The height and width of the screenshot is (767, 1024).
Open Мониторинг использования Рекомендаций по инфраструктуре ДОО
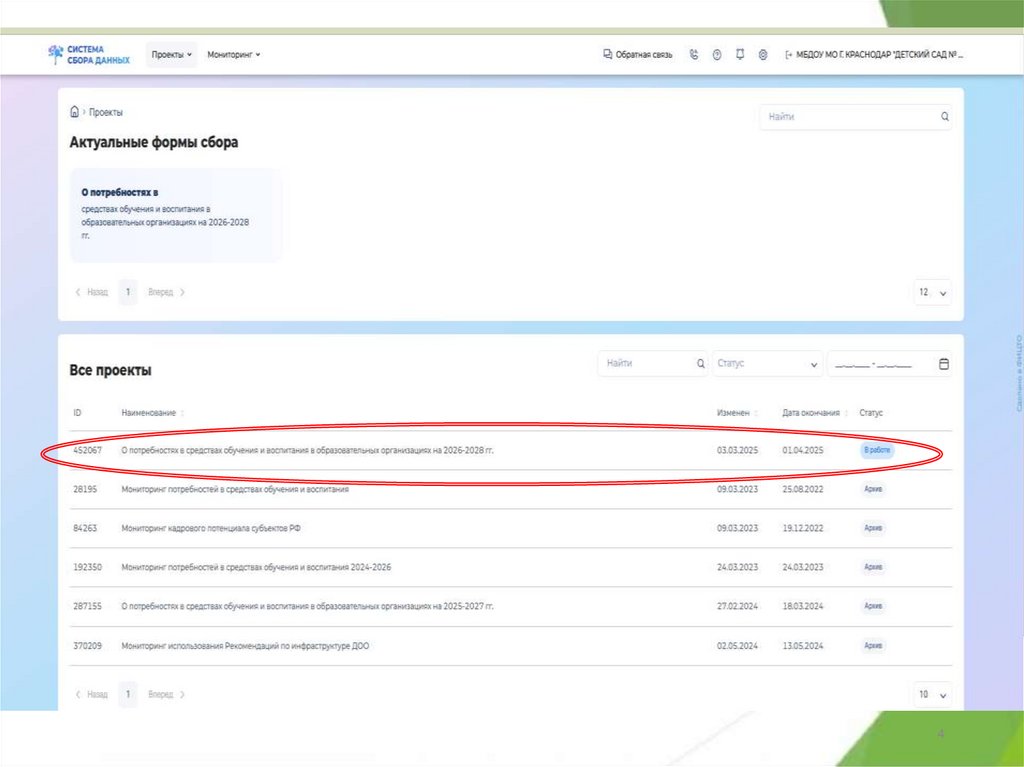(x=511, y=646)
